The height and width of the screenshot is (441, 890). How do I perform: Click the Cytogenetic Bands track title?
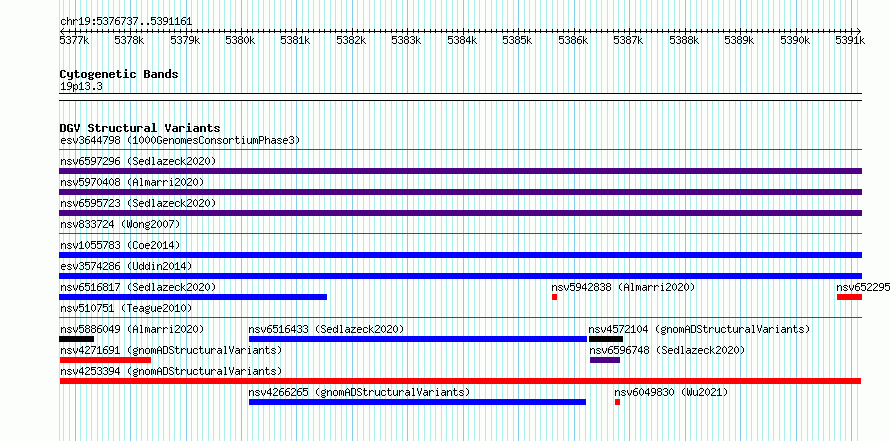(x=119, y=74)
